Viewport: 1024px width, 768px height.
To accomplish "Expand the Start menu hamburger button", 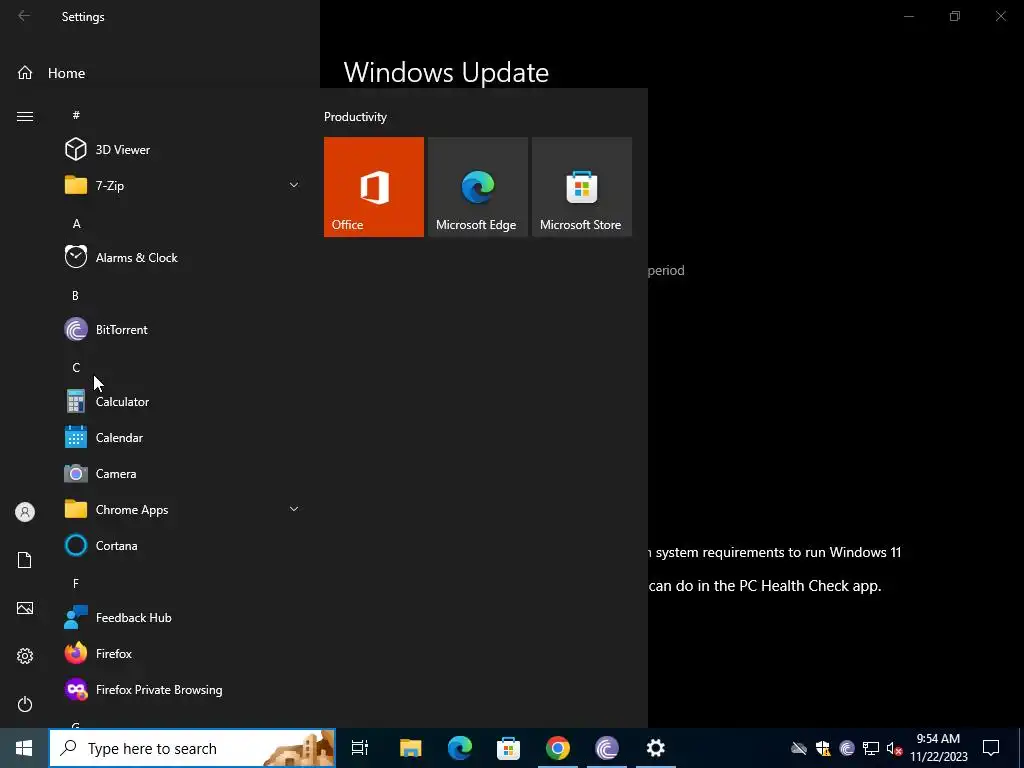I will [25, 116].
